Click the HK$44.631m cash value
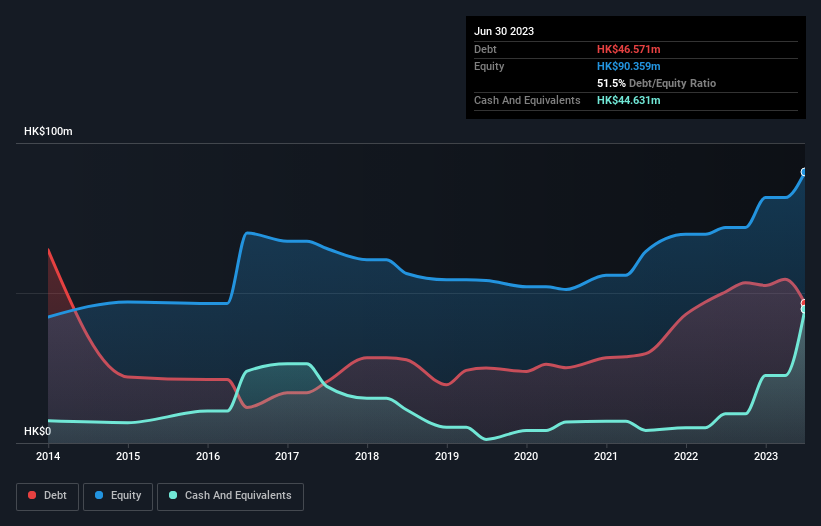This screenshot has width=821, height=526. click(628, 100)
